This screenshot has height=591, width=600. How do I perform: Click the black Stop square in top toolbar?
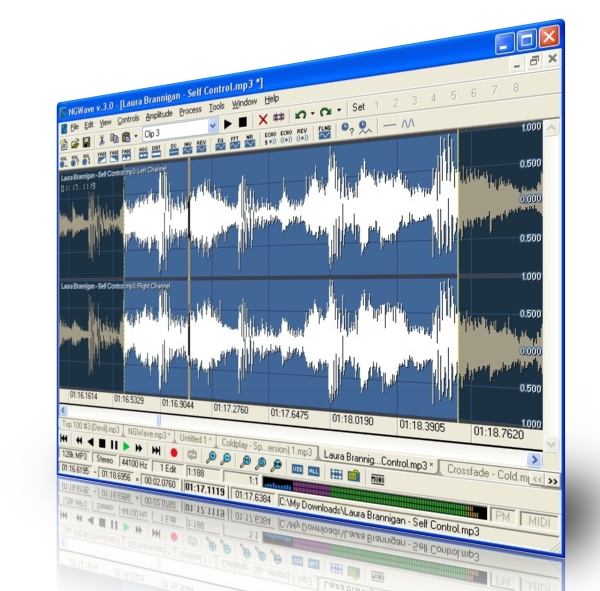tap(243, 122)
